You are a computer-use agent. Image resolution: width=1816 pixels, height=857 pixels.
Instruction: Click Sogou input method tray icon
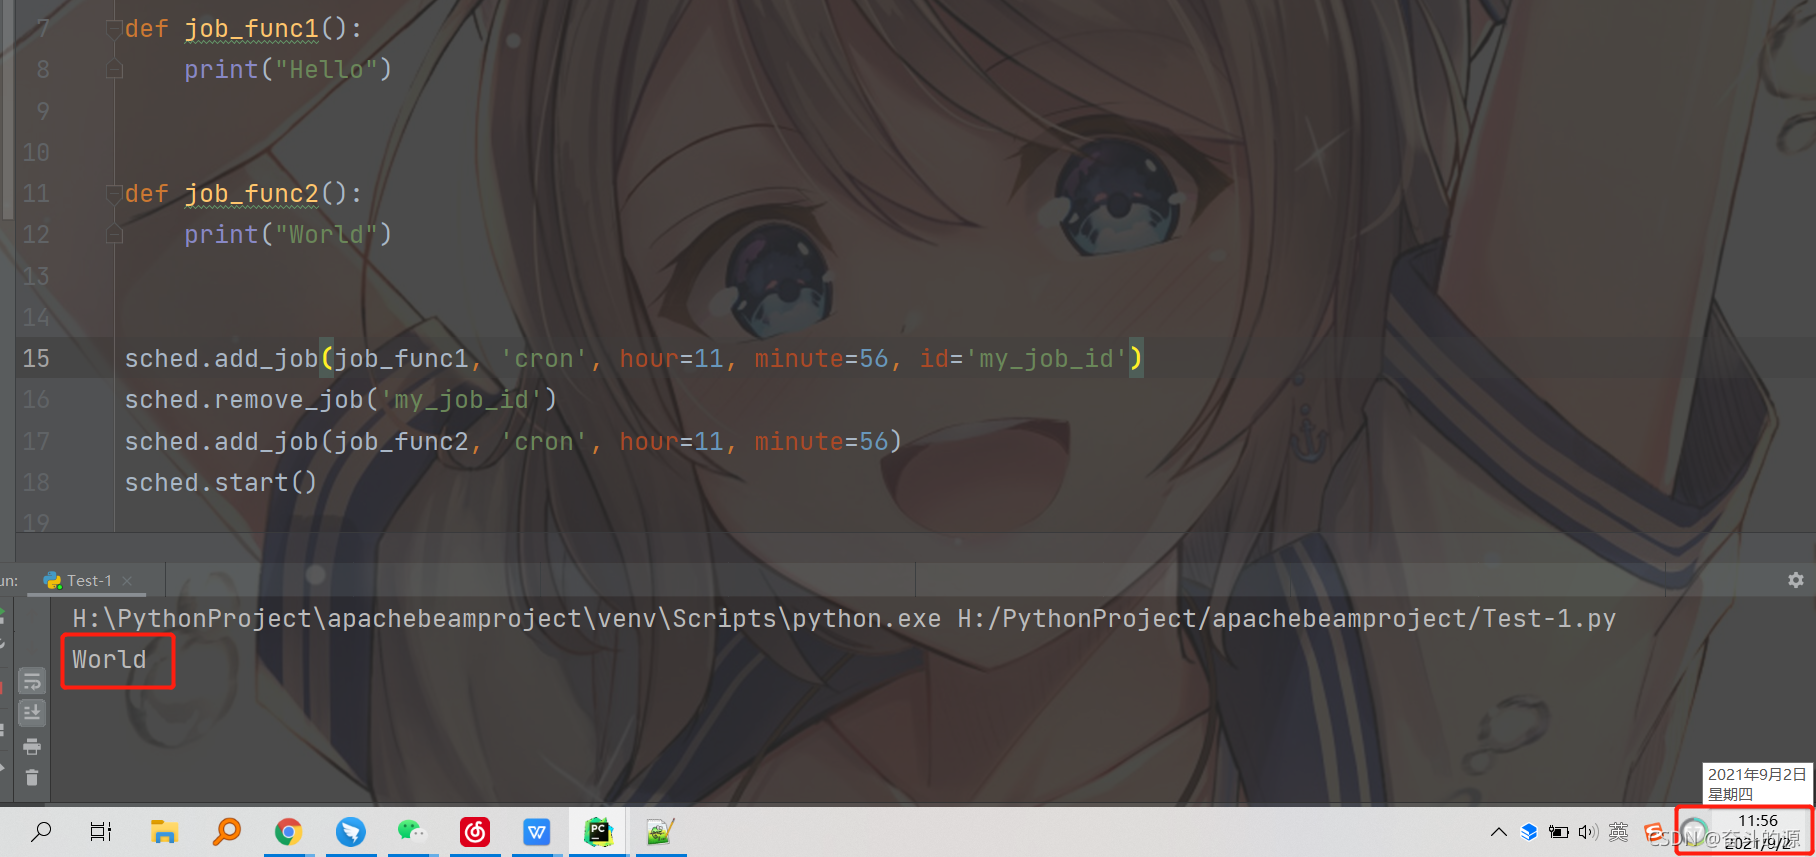(x=1654, y=832)
